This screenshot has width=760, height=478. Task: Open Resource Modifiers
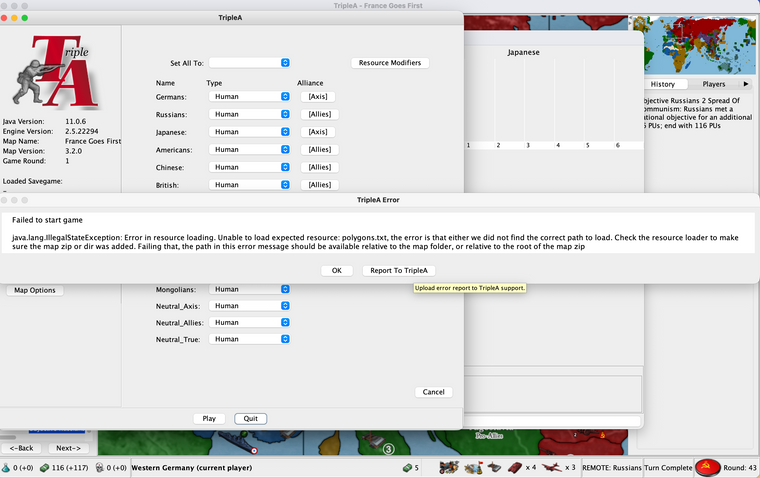click(x=390, y=63)
